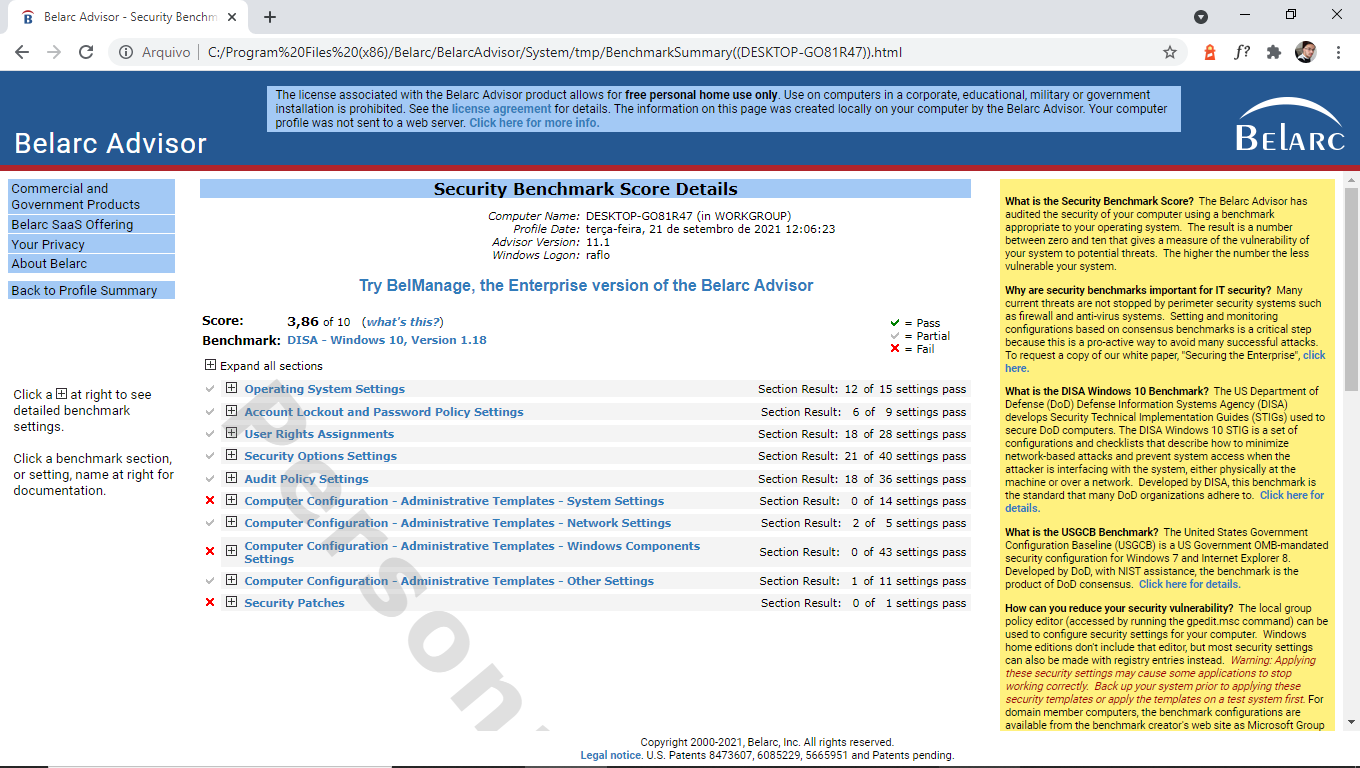
Task: Expand Audit Policy Settings section
Action: 231,478
